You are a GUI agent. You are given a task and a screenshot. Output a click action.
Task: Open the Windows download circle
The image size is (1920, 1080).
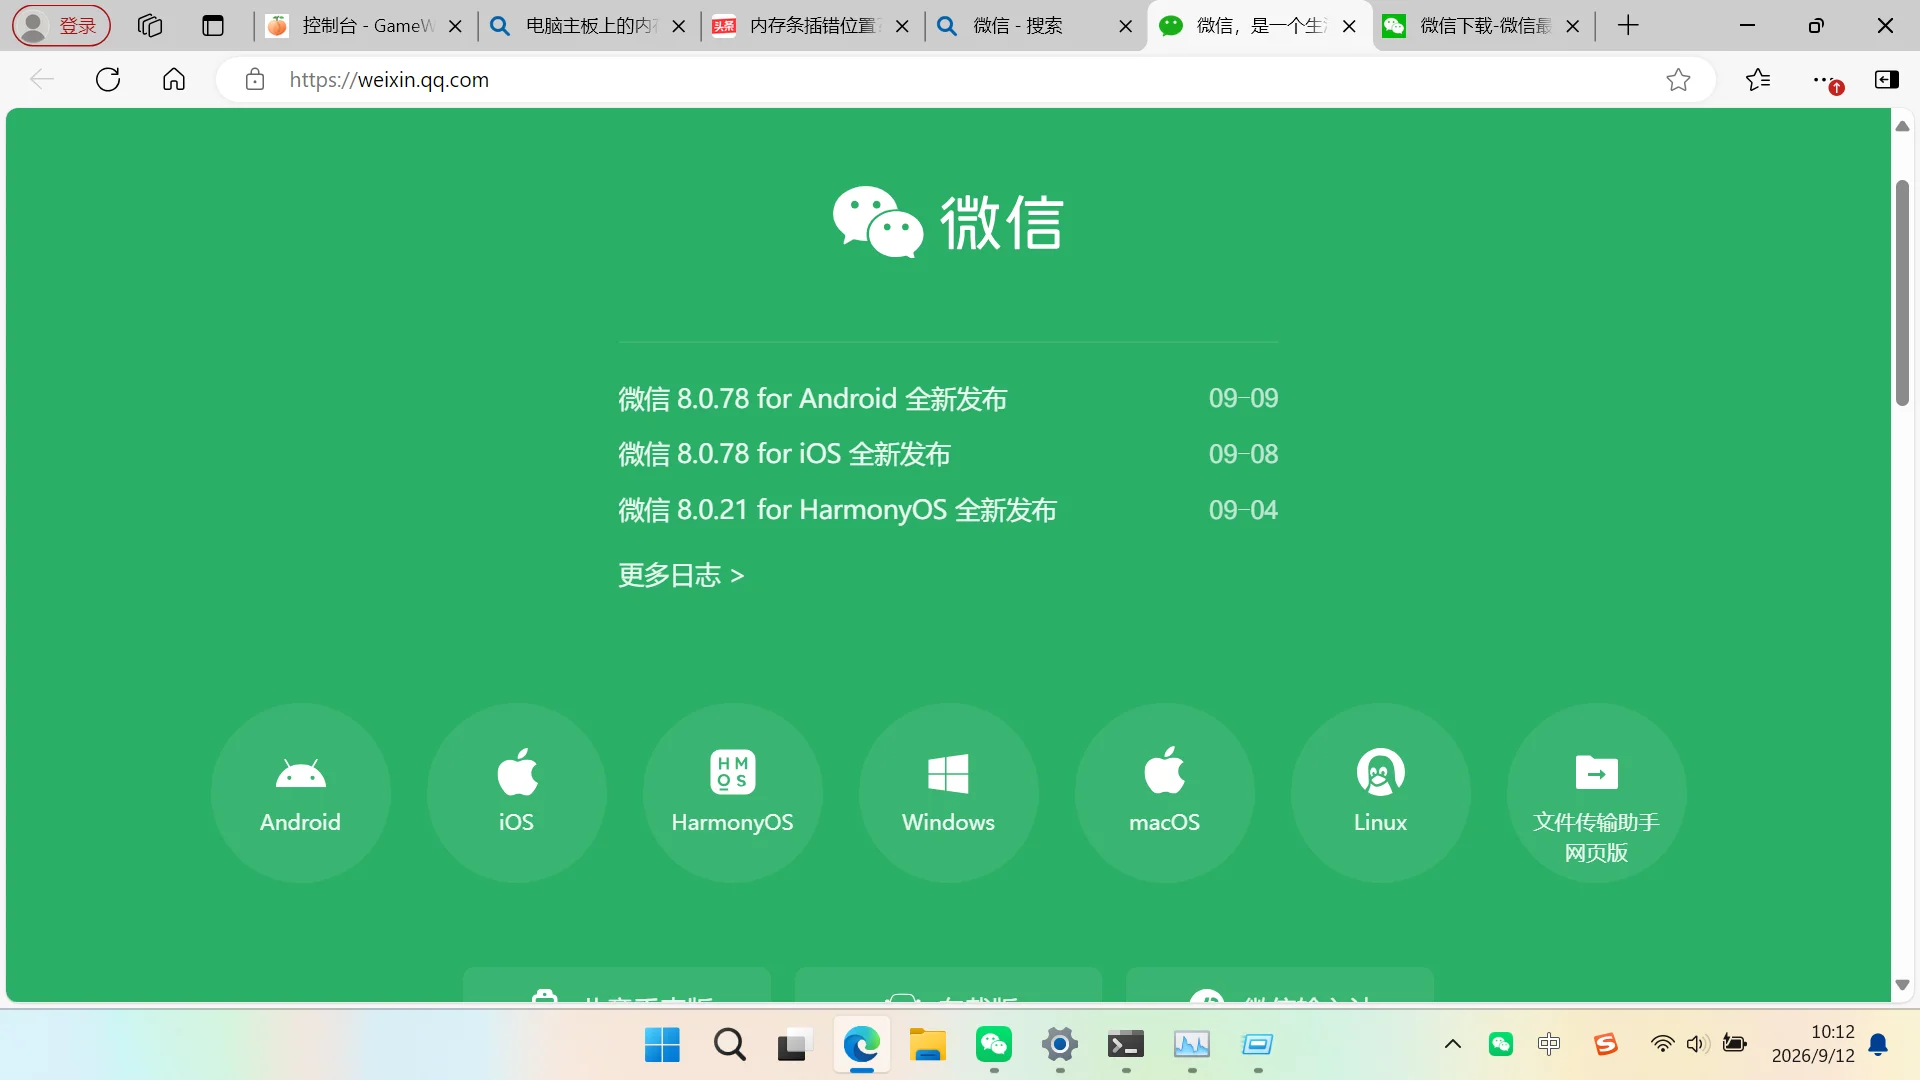[x=948, y=792]
